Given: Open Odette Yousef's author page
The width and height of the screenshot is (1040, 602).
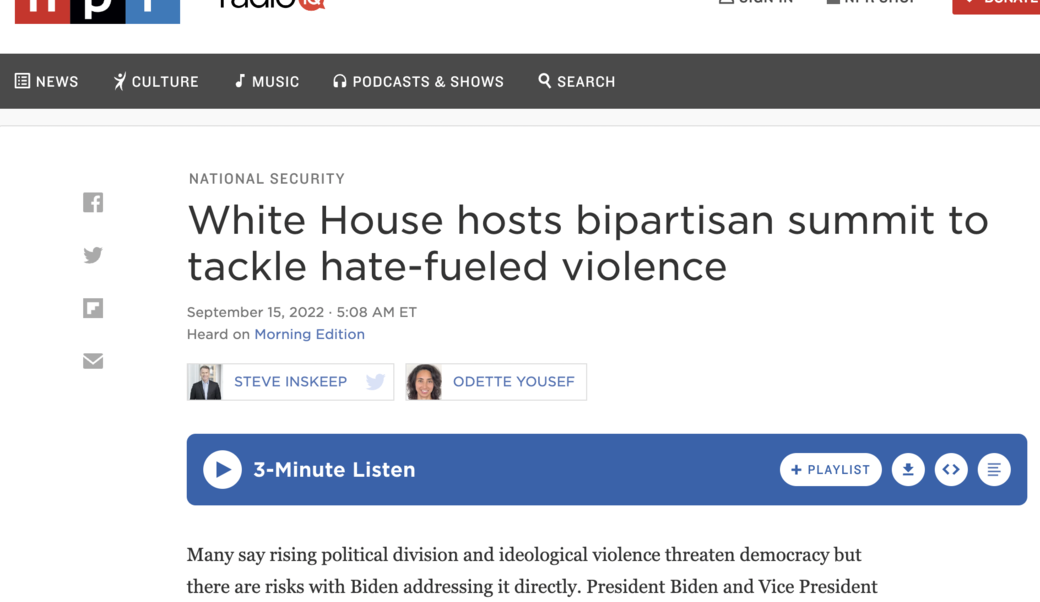Looking at the screenshot, I should (x=513, y=382).
